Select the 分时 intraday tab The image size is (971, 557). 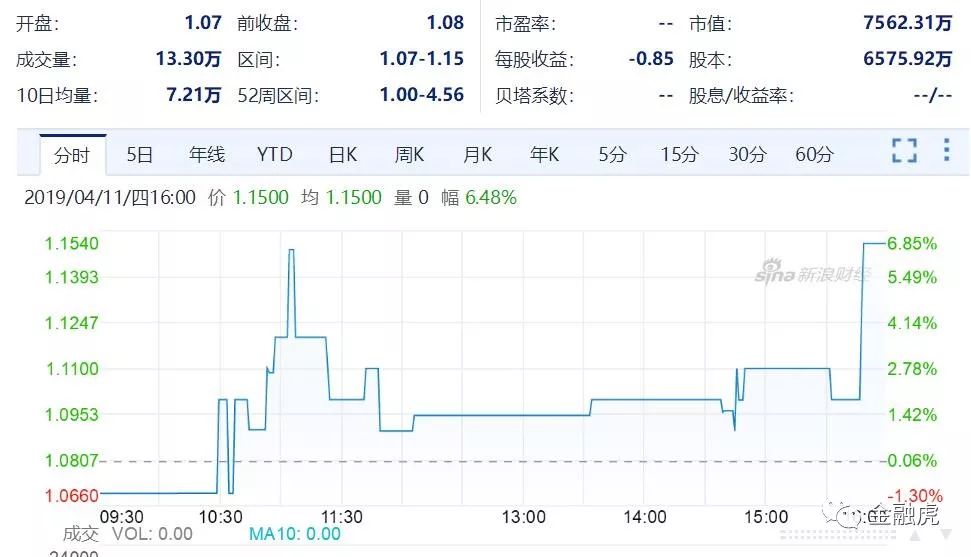(x=72, y=155)
